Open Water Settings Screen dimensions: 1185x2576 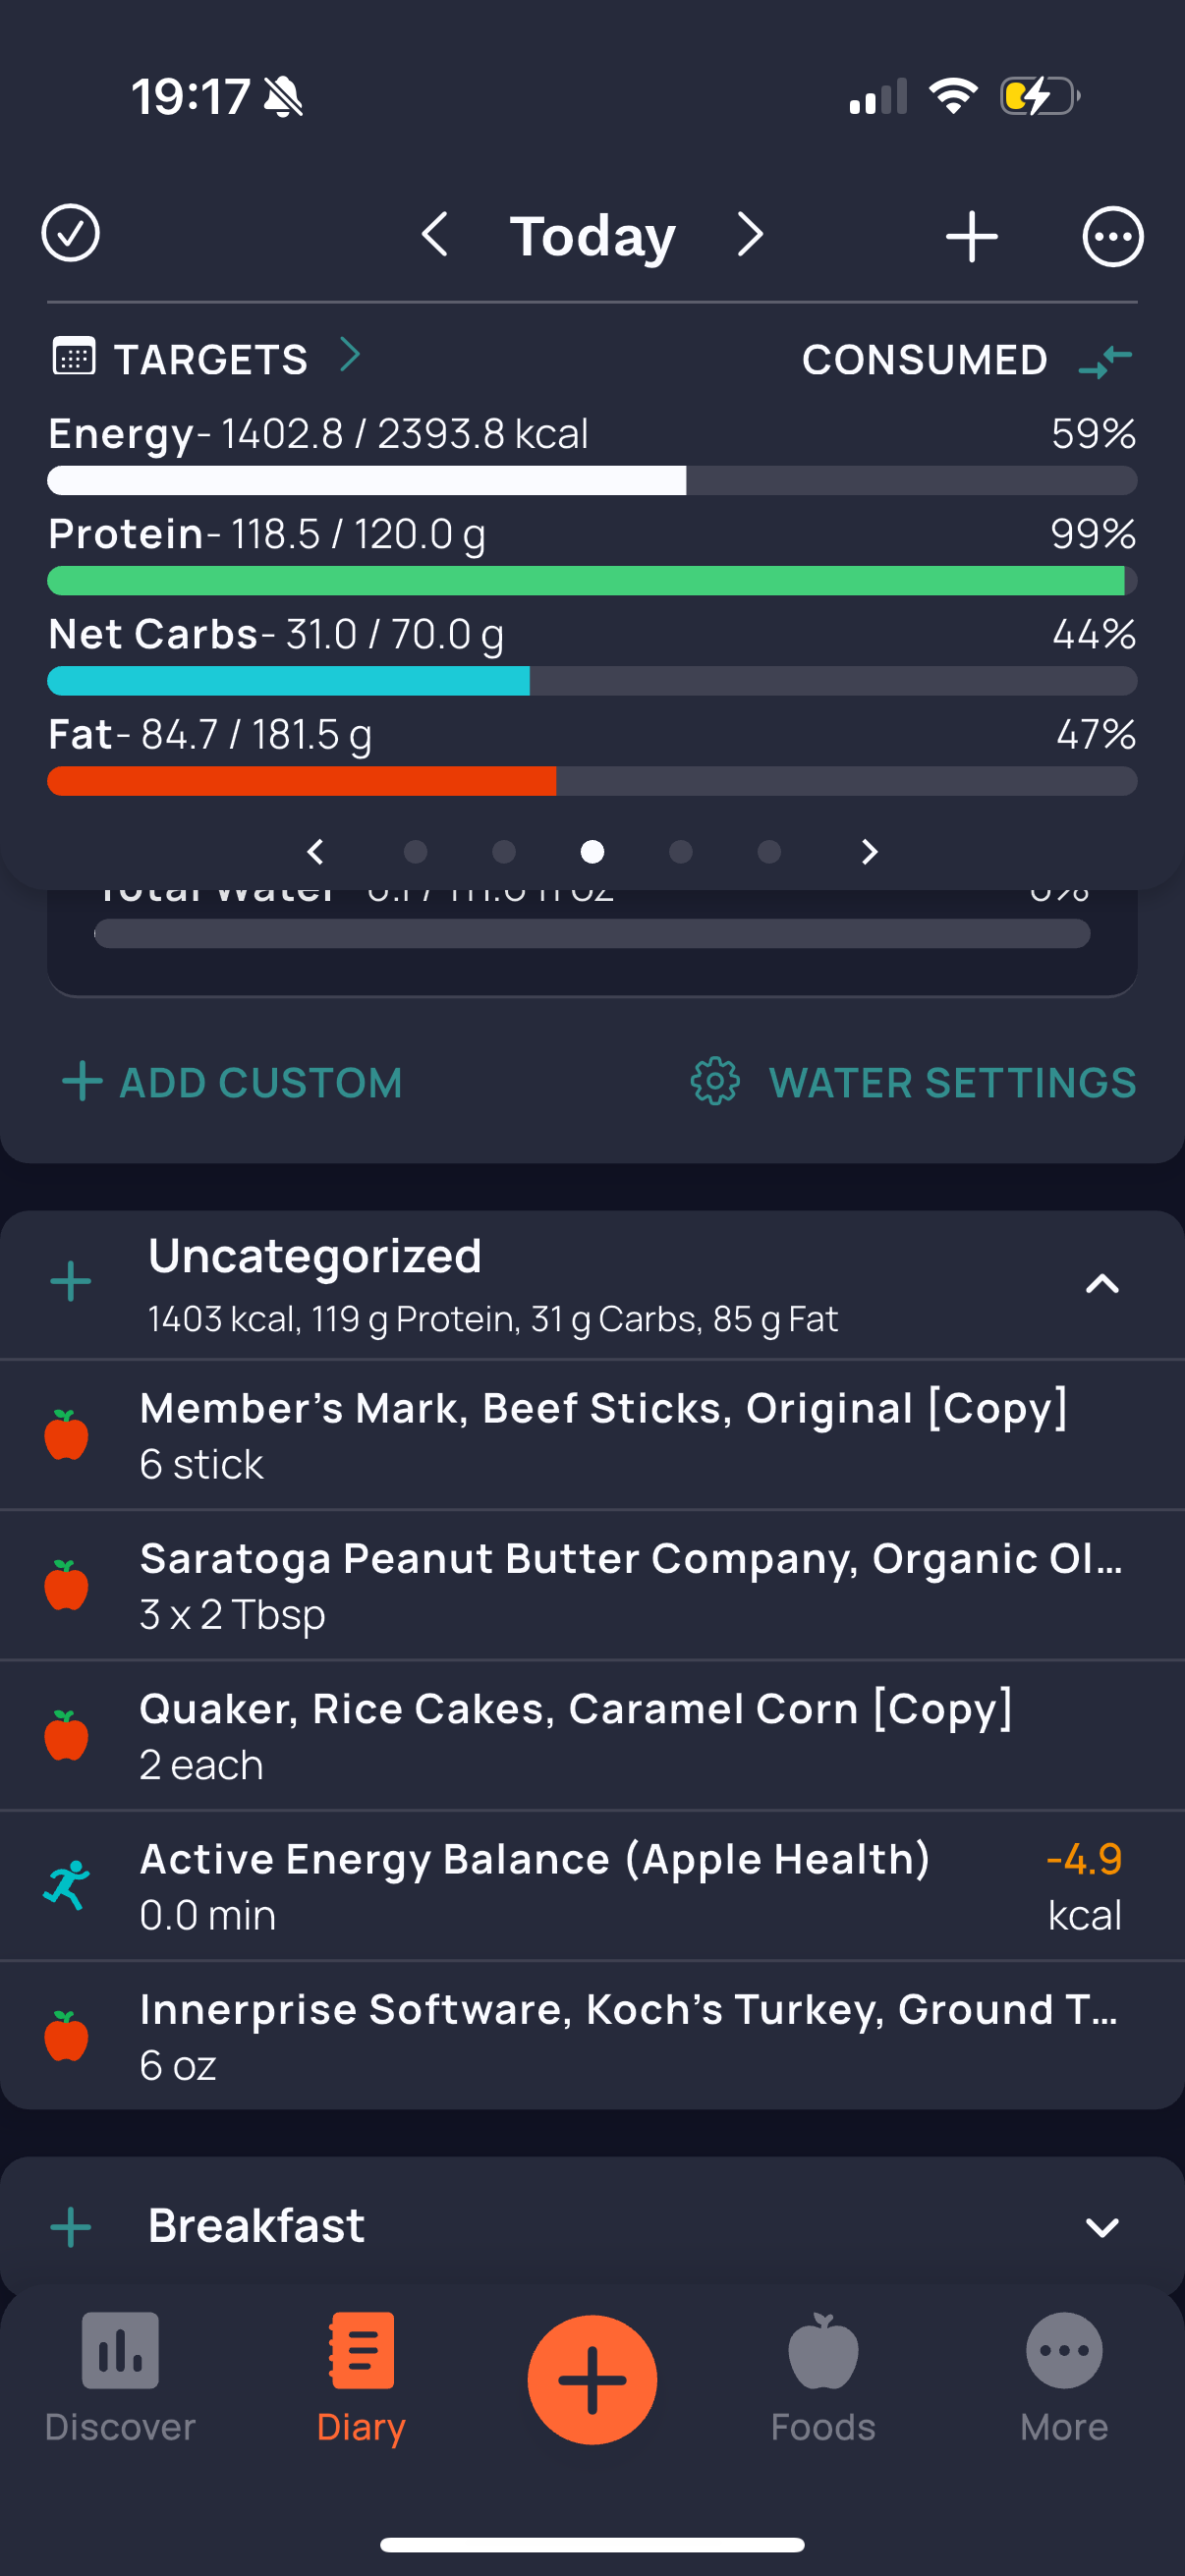coord(913,1082)
